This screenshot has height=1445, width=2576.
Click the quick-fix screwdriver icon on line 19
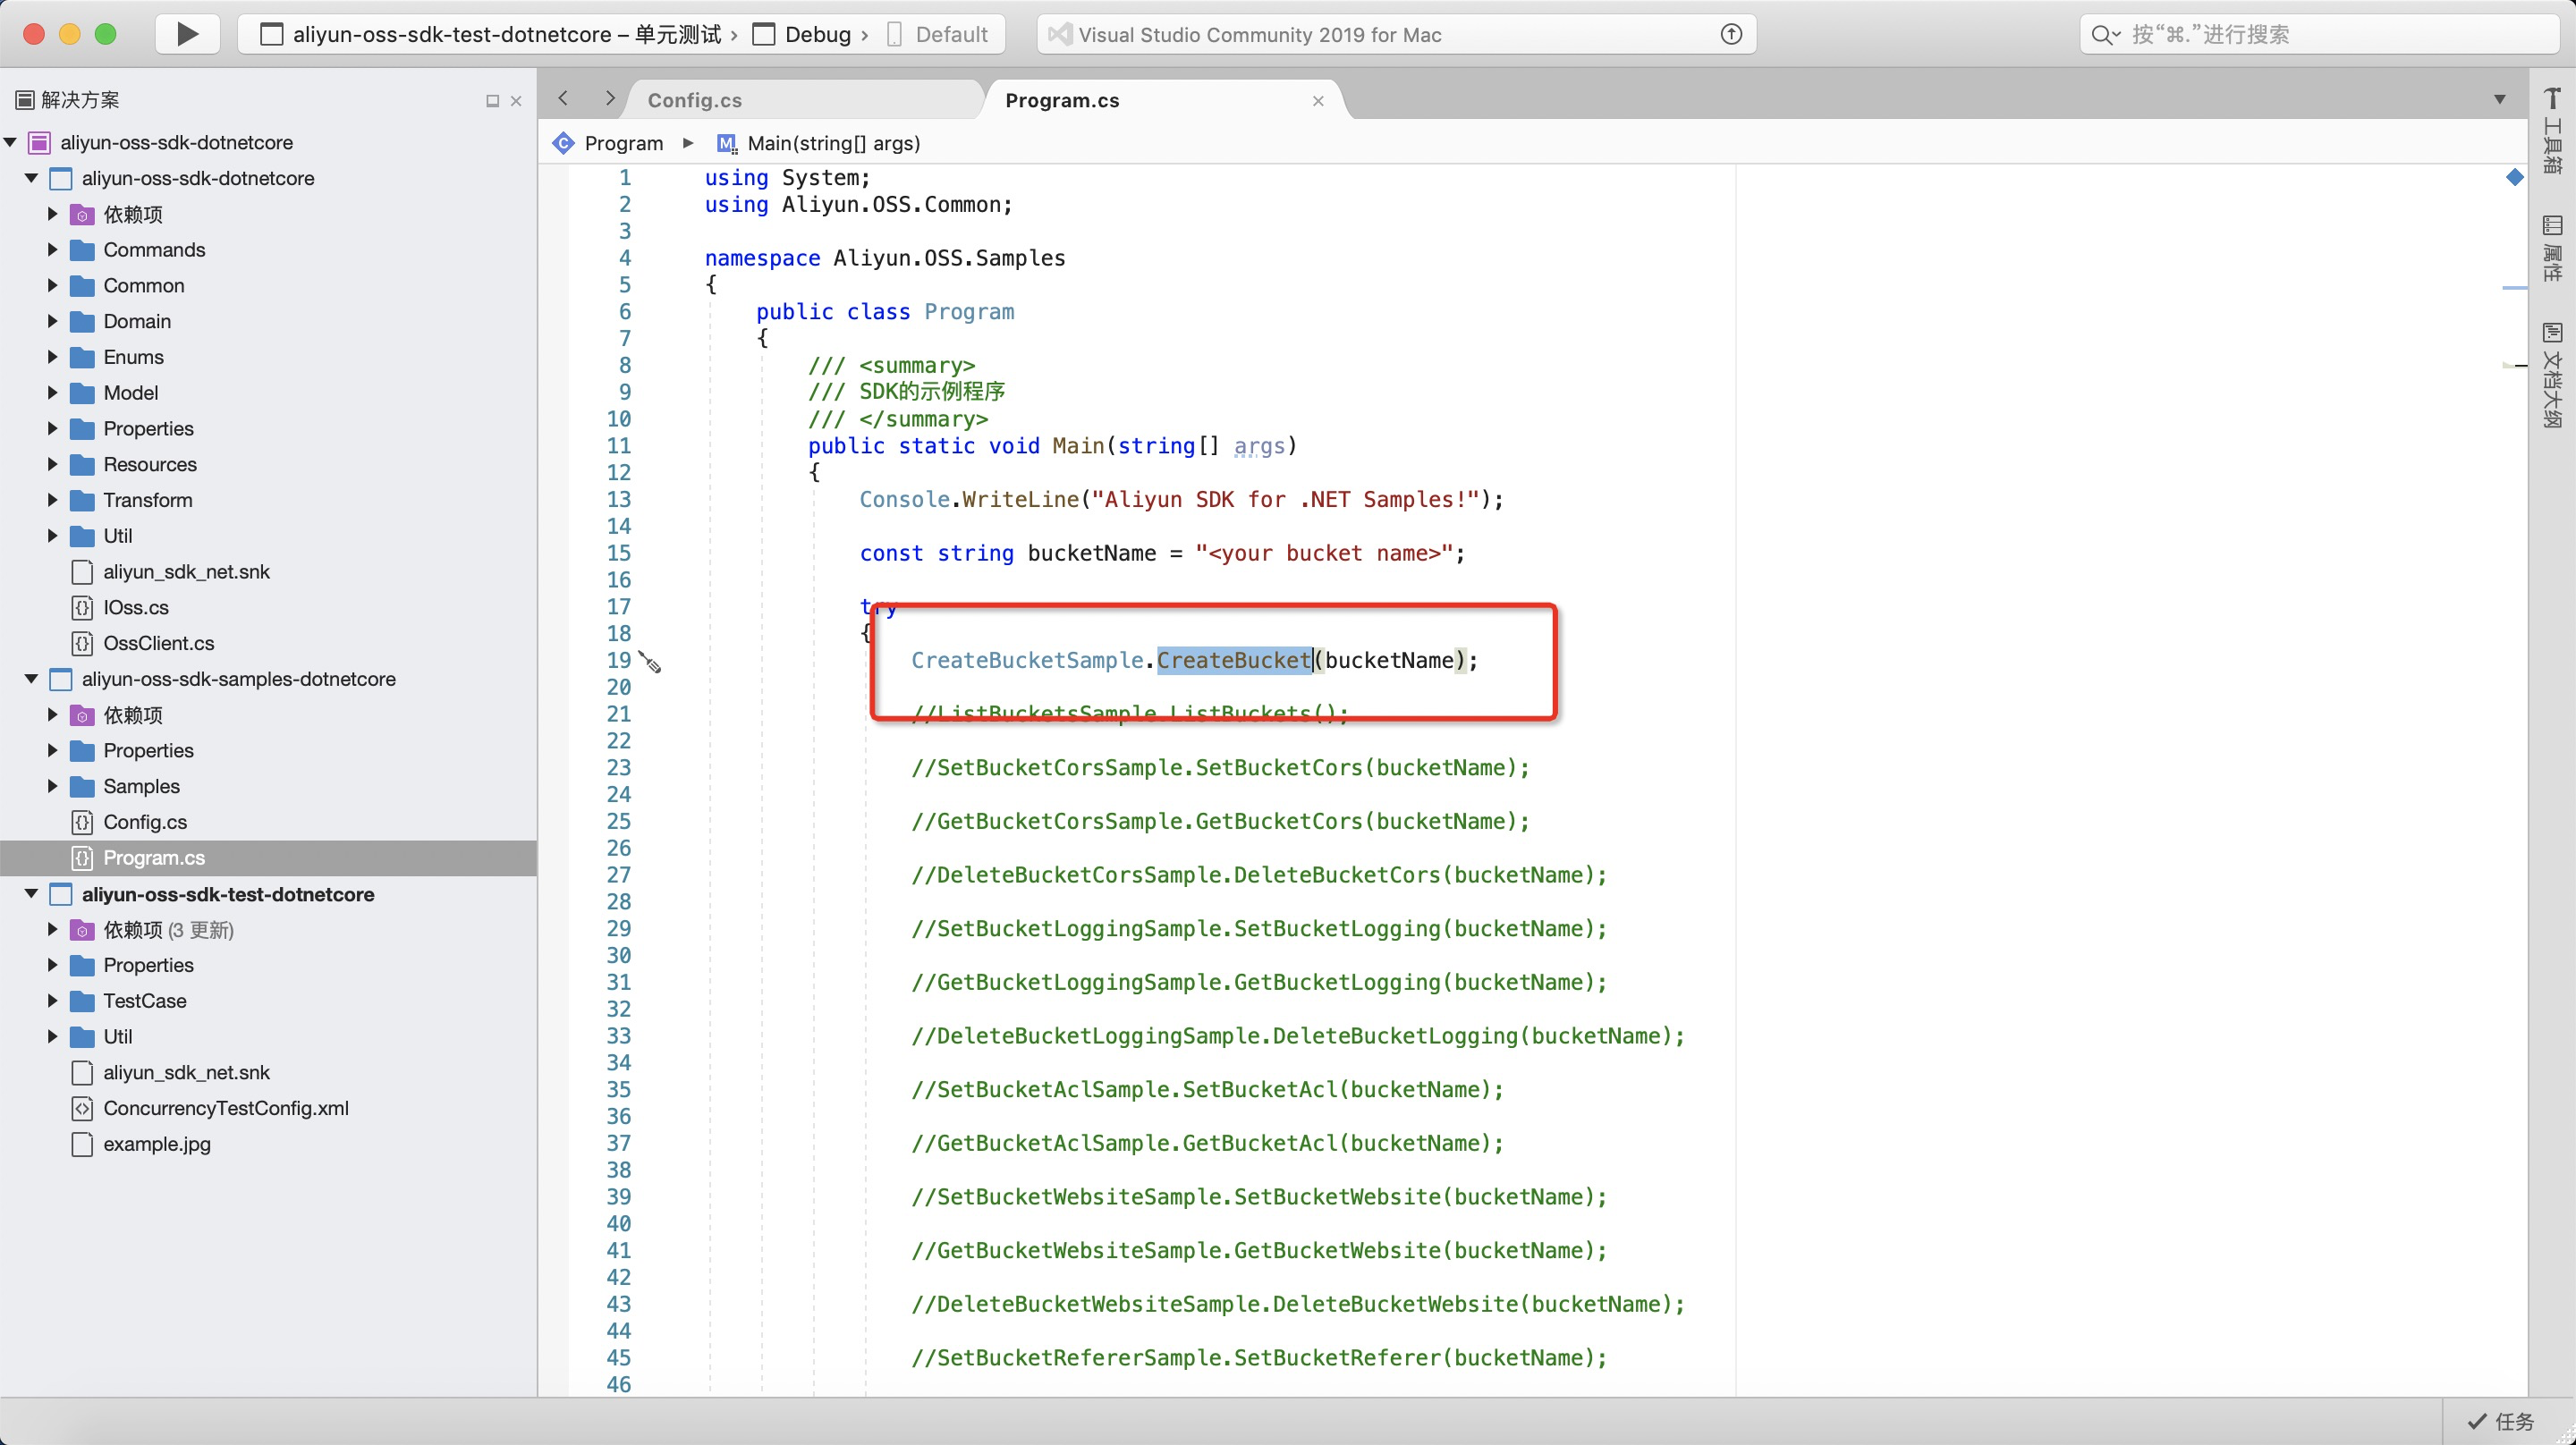click(x=650, y=662)
